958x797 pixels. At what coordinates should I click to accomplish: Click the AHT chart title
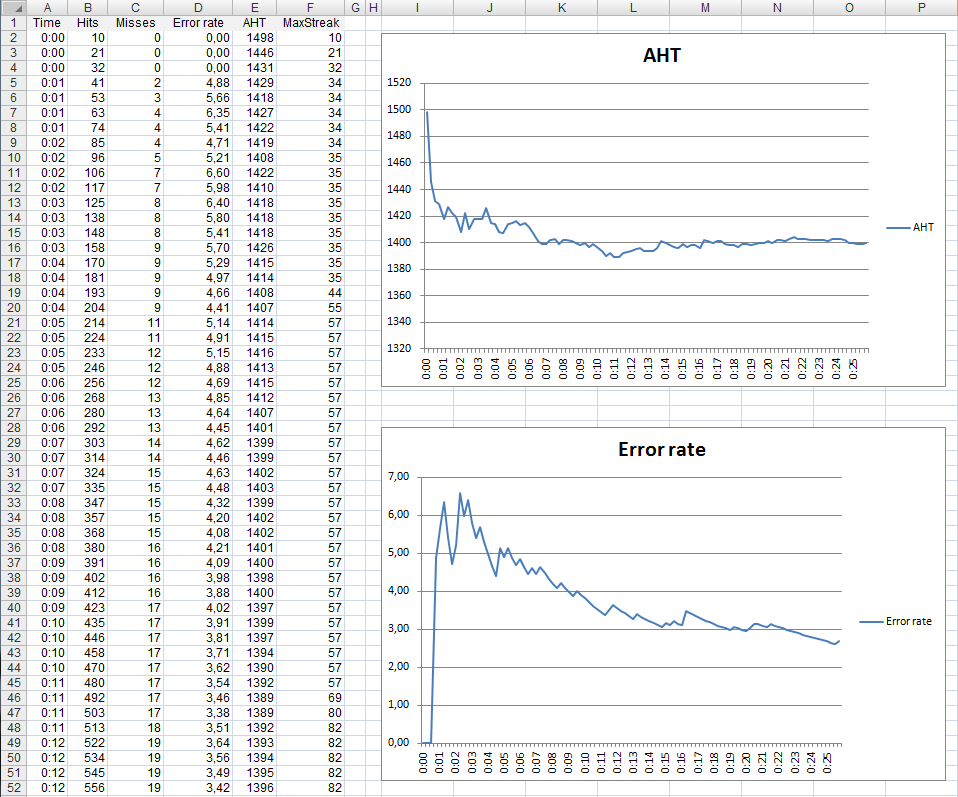[664, 56]
